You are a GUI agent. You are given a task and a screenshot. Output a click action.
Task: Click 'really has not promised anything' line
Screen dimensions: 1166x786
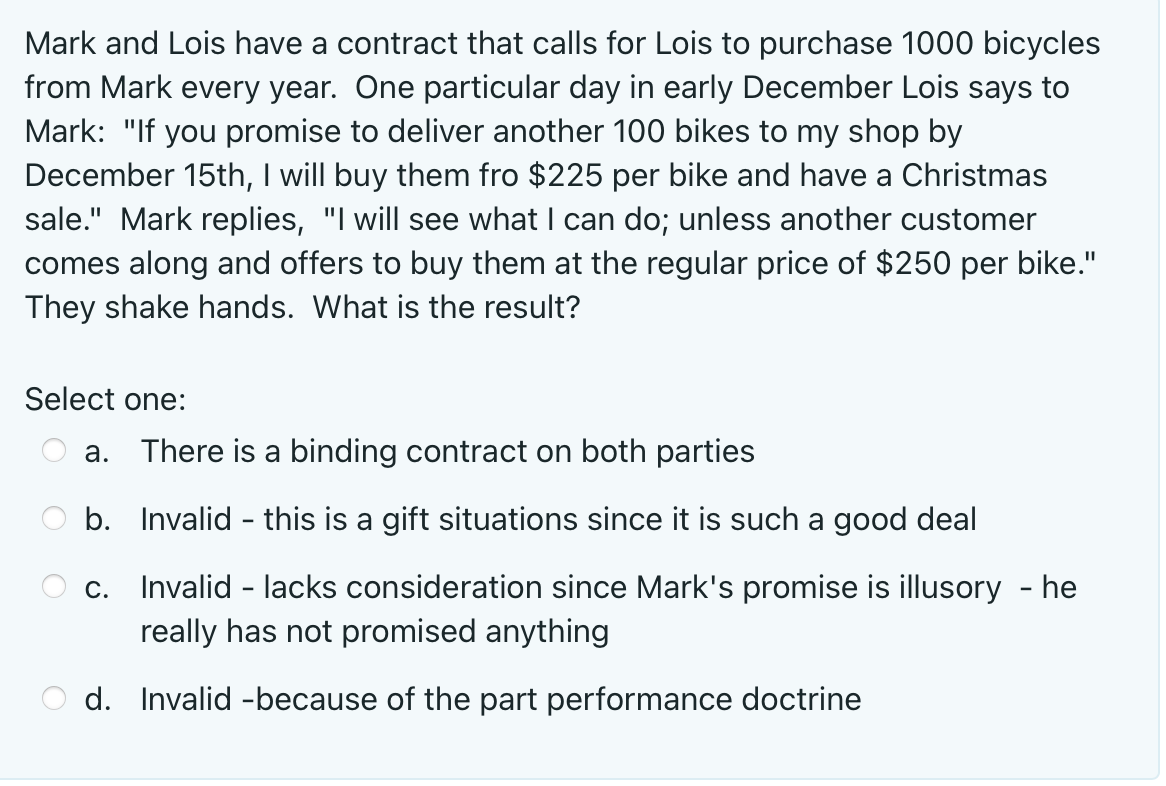click(x=375, y=631)
